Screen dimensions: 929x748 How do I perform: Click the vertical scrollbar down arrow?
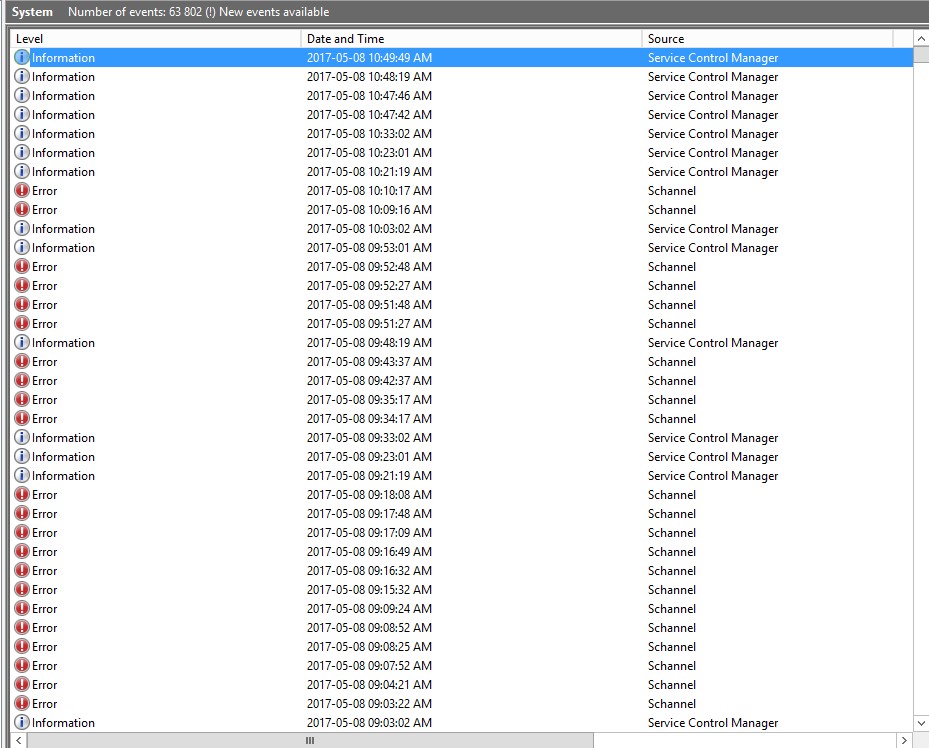921,723
